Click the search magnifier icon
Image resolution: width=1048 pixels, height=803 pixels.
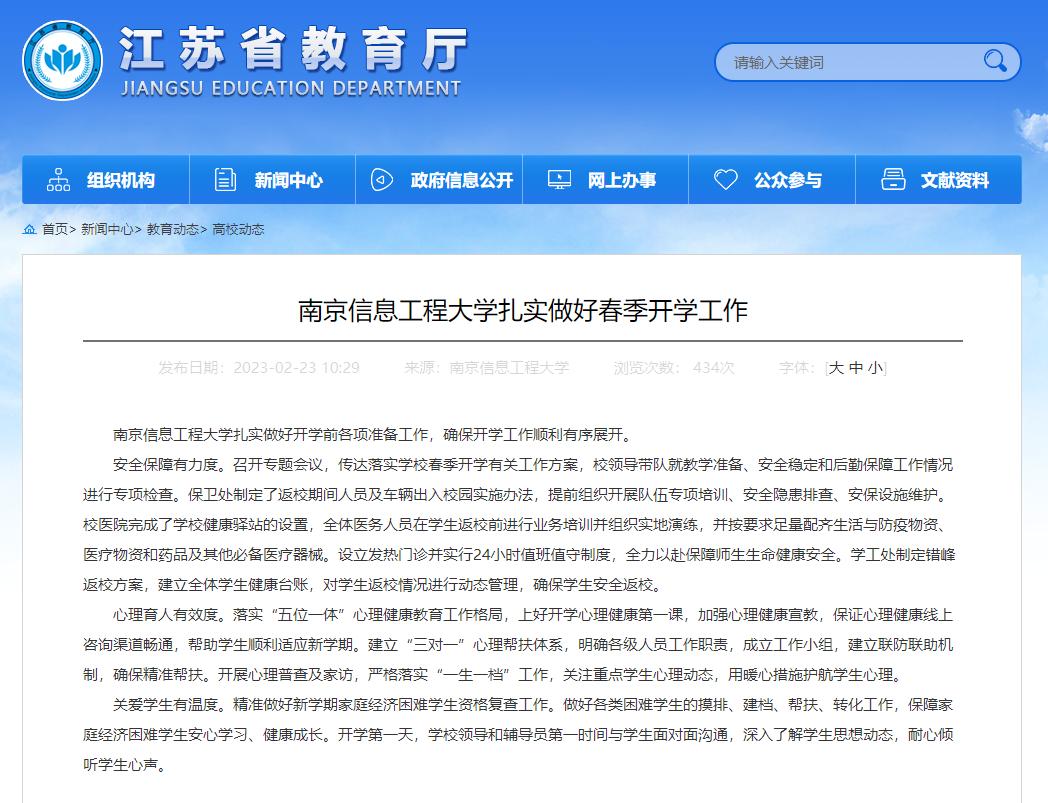tap(995, 61)
